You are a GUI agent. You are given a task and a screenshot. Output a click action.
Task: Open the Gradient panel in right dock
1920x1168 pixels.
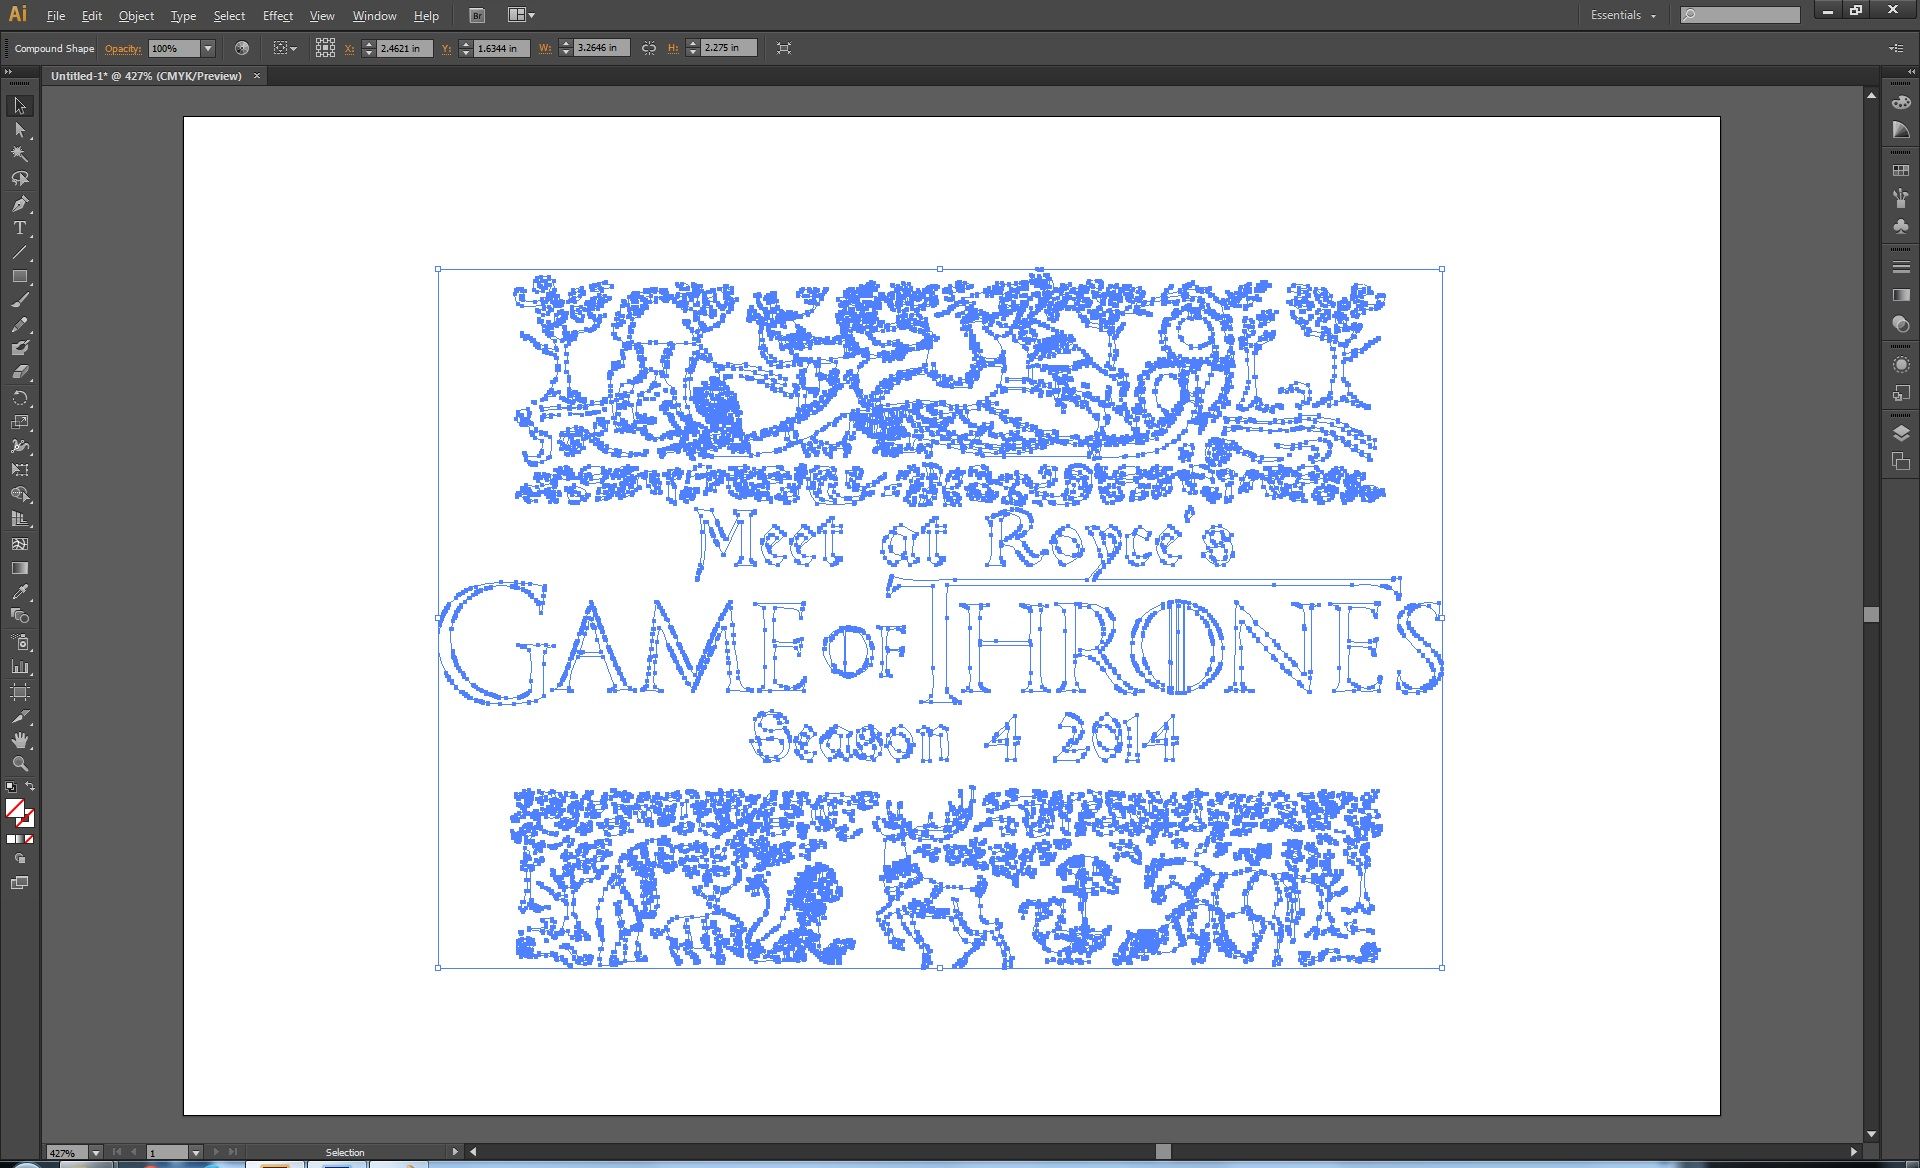[1901, 296]
